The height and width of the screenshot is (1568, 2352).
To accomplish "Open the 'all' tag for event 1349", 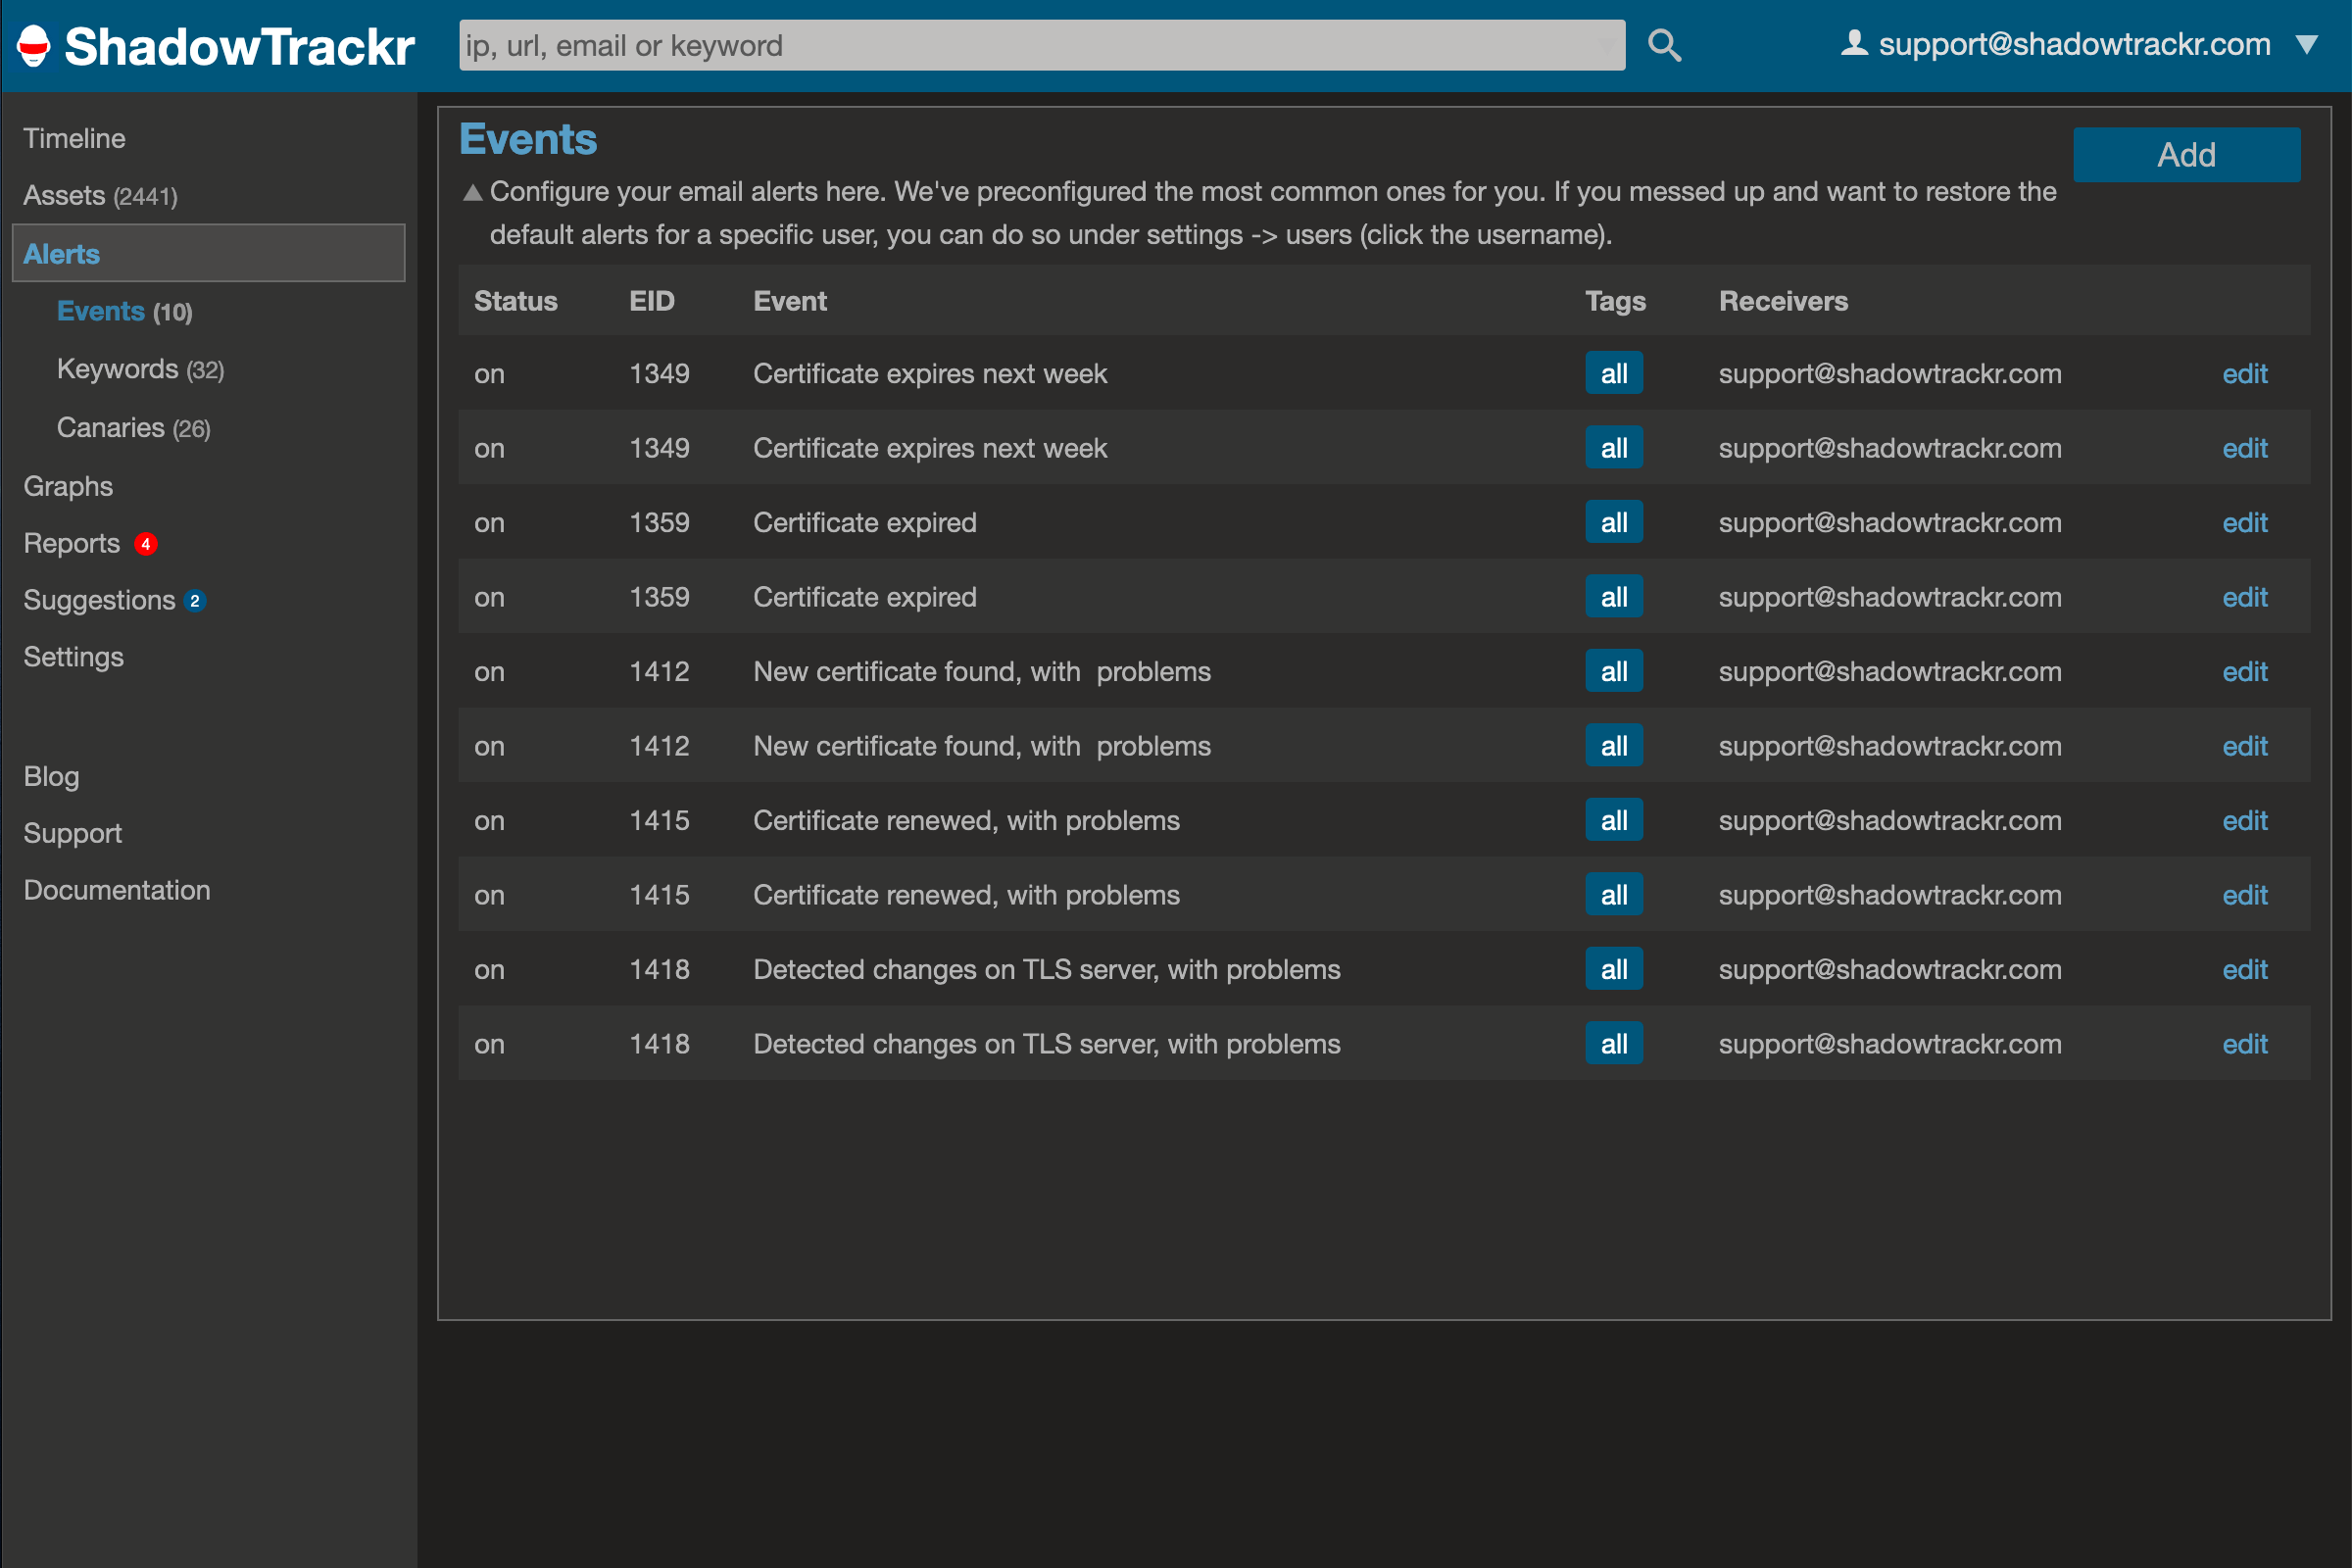I will (1614, 373).
